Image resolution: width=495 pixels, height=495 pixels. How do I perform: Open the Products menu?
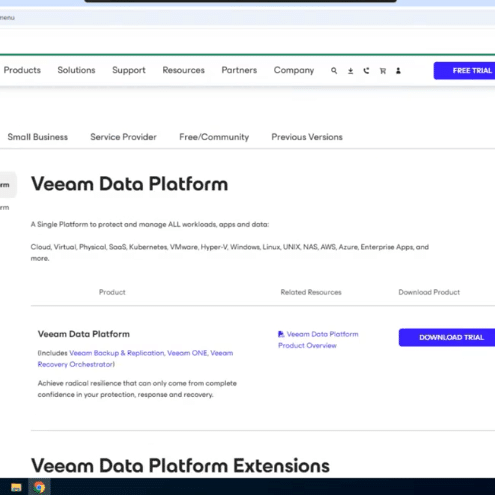22,70
